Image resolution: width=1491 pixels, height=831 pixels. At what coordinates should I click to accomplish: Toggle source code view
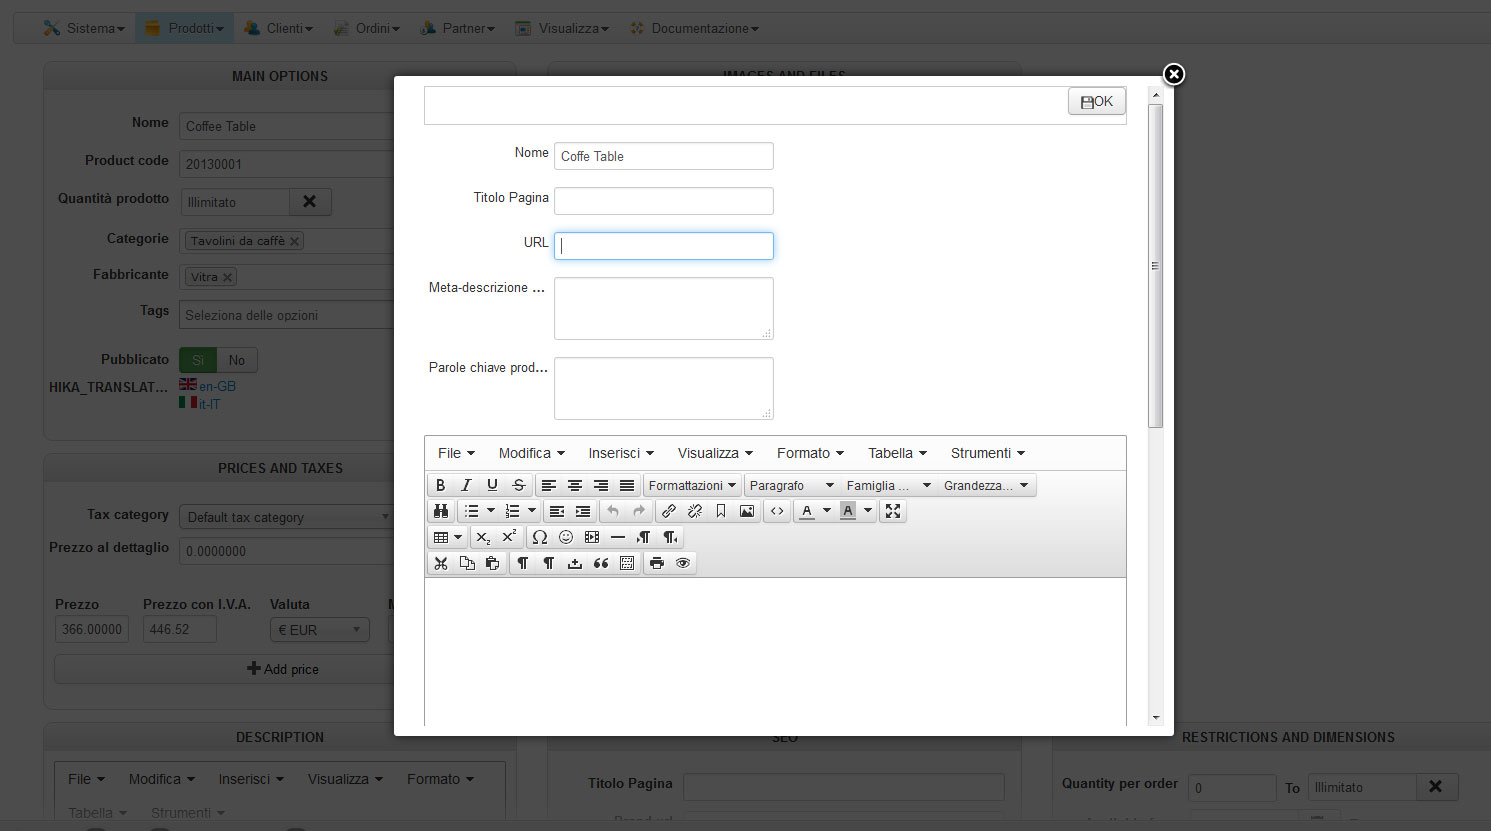tap(777, 511)
